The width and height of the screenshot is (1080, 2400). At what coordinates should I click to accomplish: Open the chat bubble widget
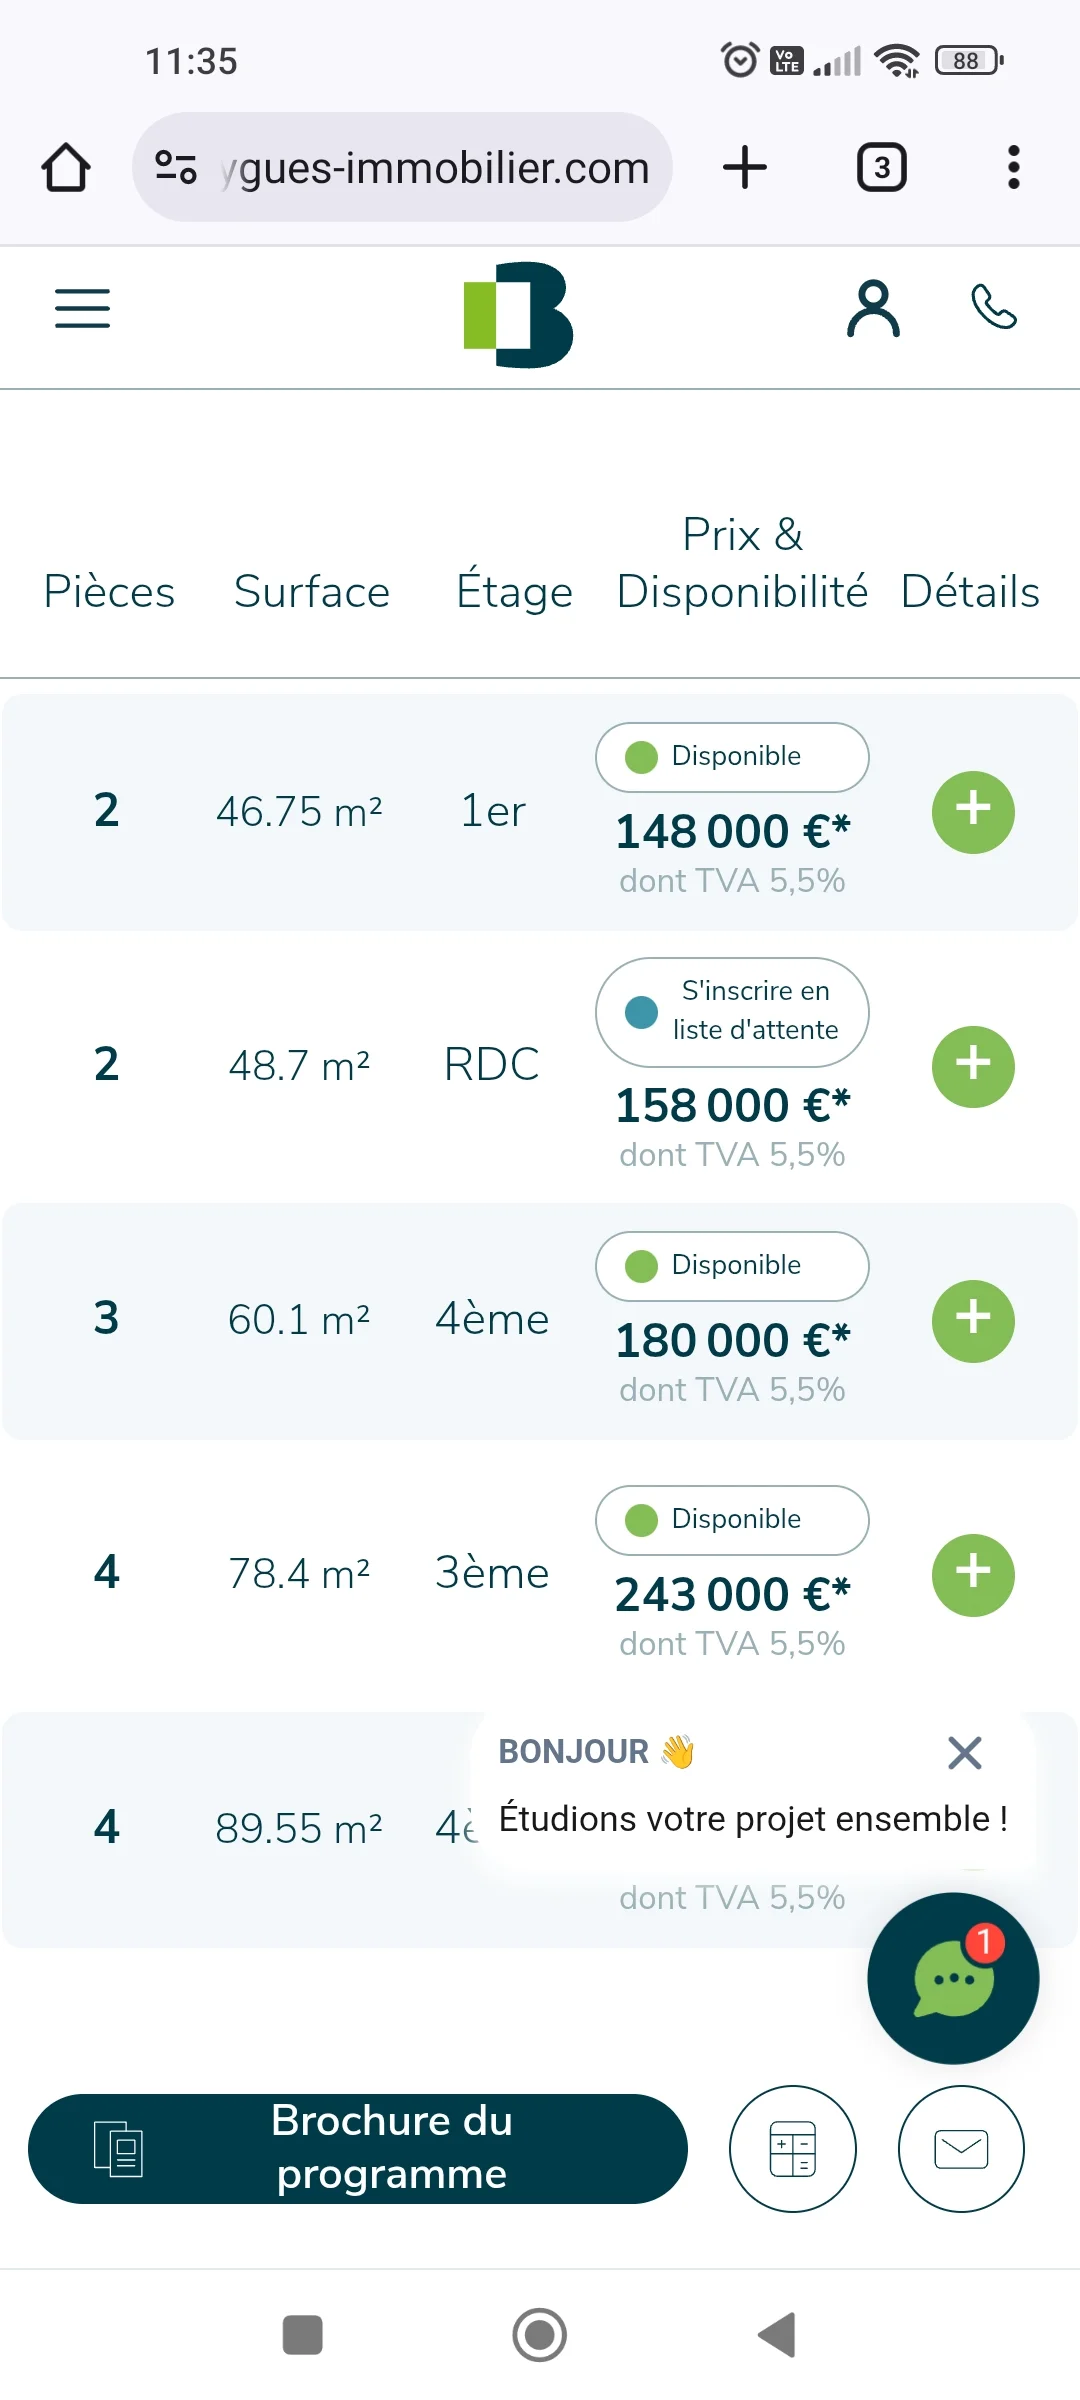click(x=953, y=1978)
